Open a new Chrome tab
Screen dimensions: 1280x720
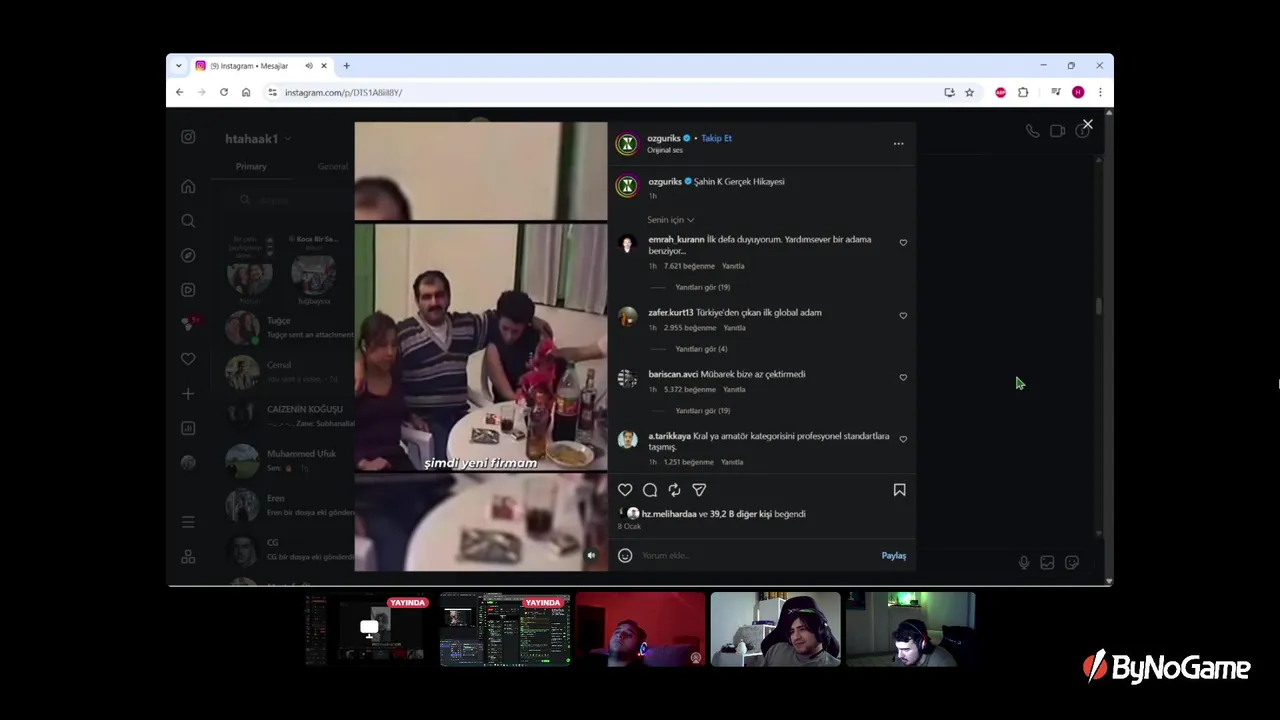346,66
